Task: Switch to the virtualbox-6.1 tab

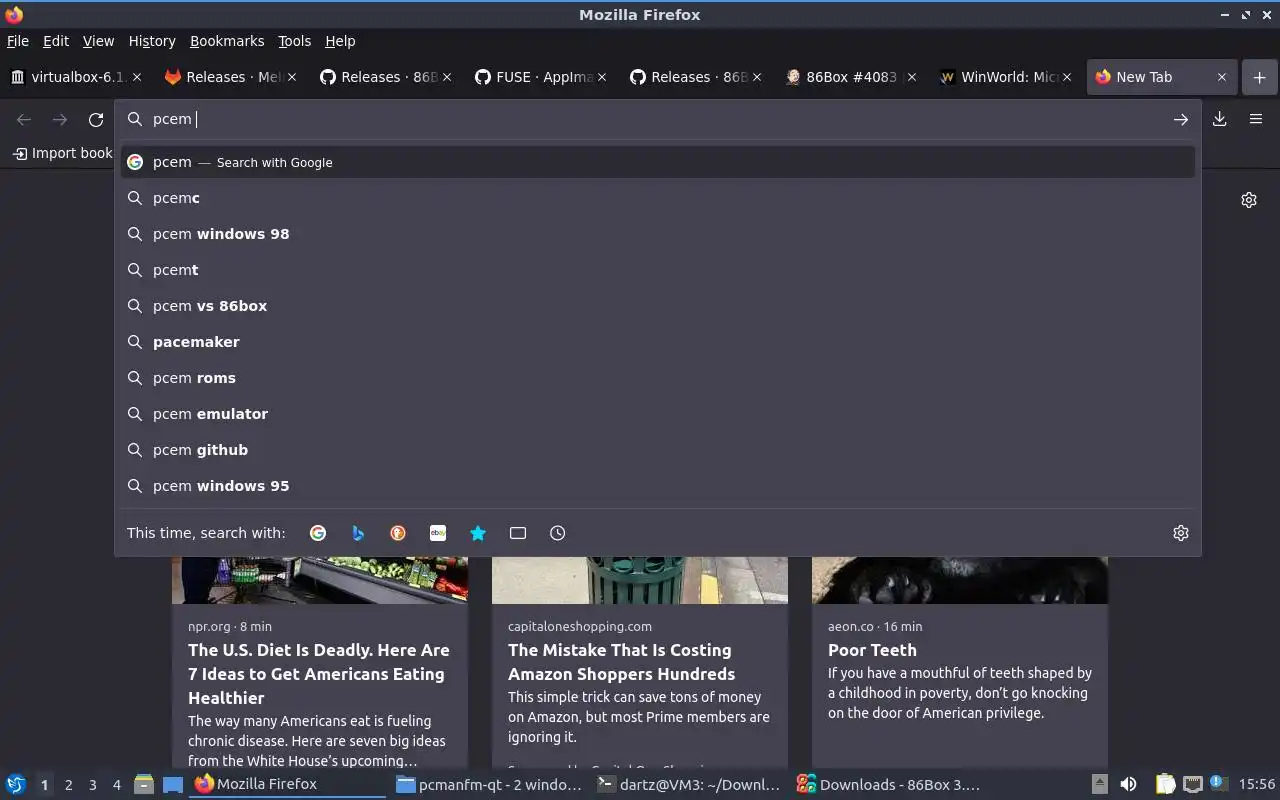Action: point(76,77)
